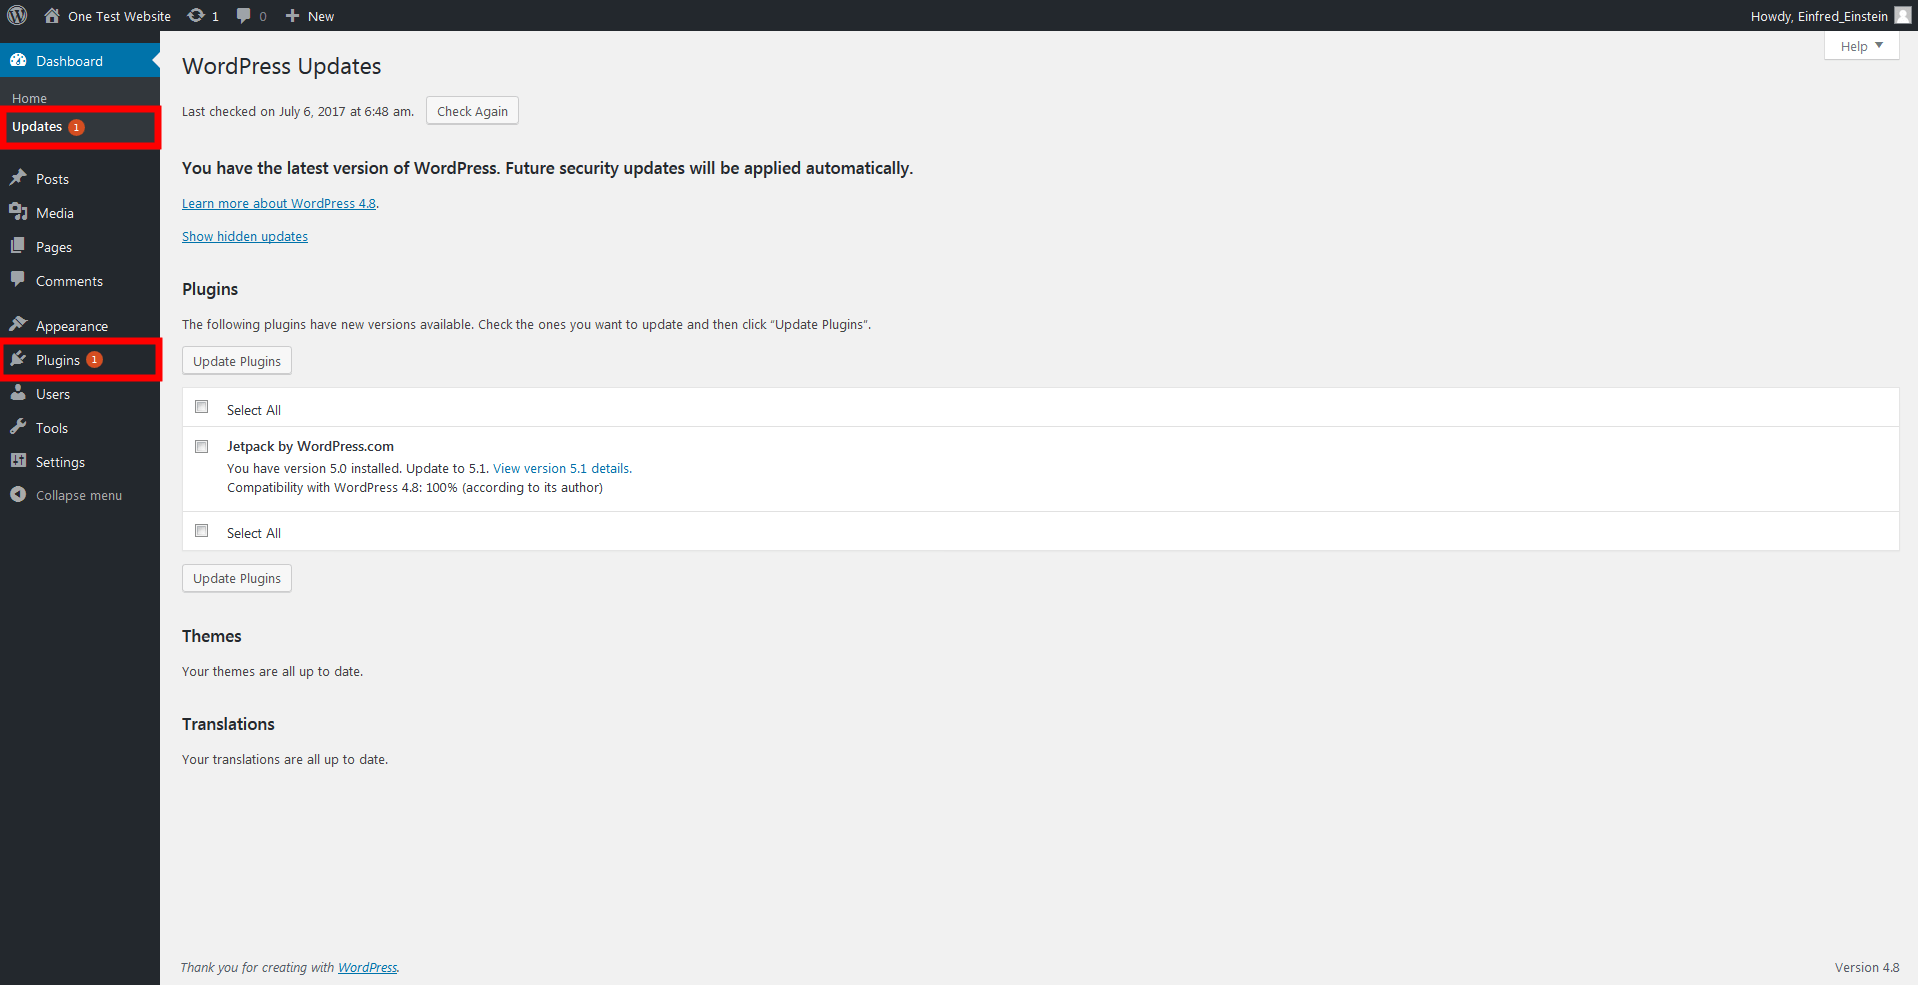1918x985 pixels.
Task: Tick the Jetpack by WordPress.com checkbox
Action: pyautogui.click(x=202, y=447)
